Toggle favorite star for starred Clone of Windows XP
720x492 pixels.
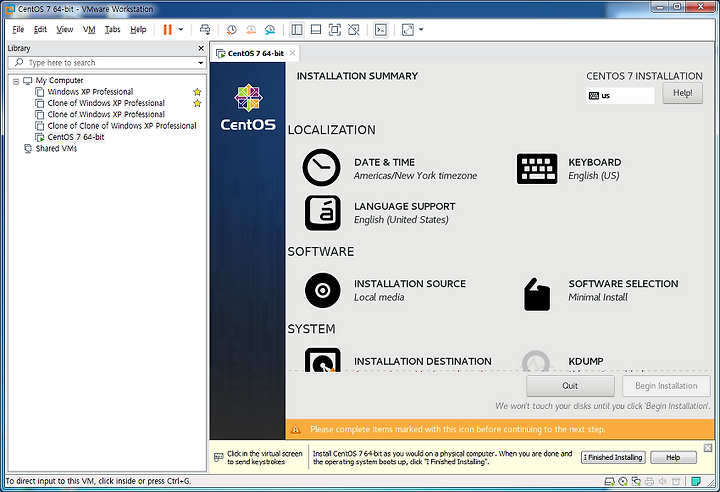[x=197, y=103]
